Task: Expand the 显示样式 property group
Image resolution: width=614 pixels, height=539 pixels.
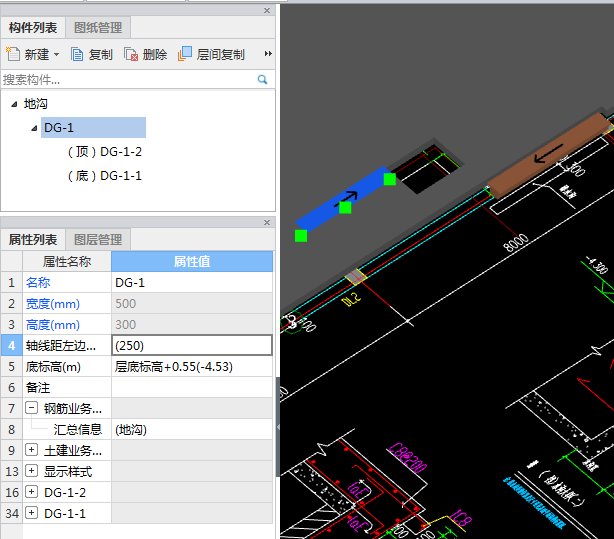Action: coord(31,471)
